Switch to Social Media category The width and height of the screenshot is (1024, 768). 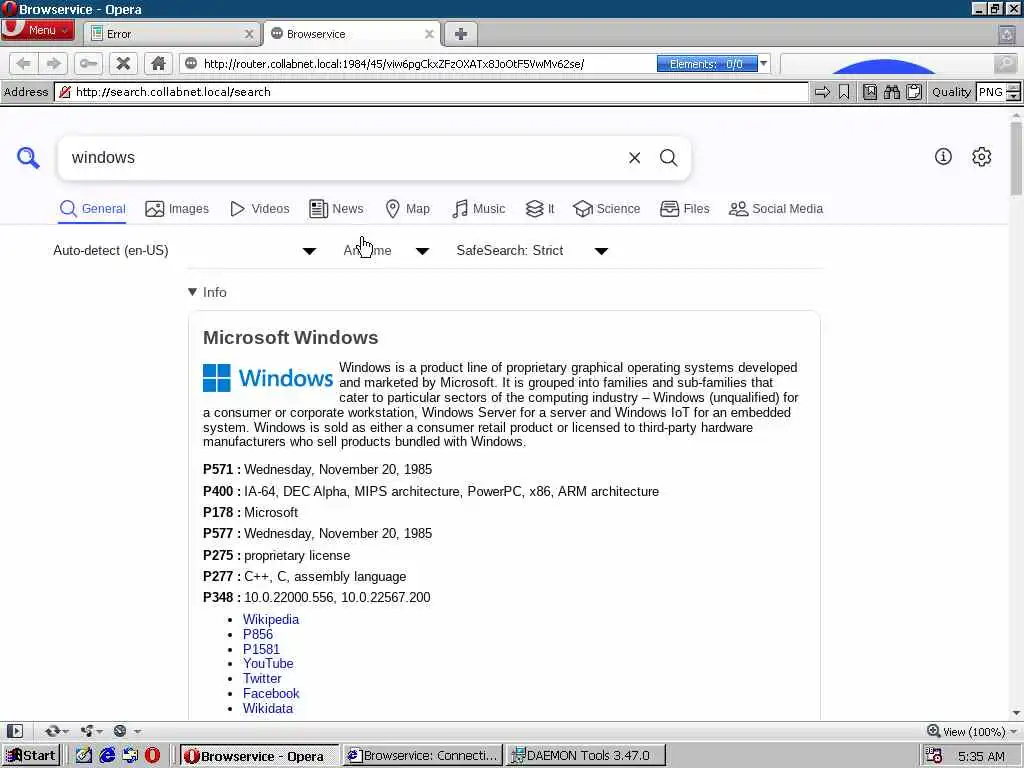776,209
